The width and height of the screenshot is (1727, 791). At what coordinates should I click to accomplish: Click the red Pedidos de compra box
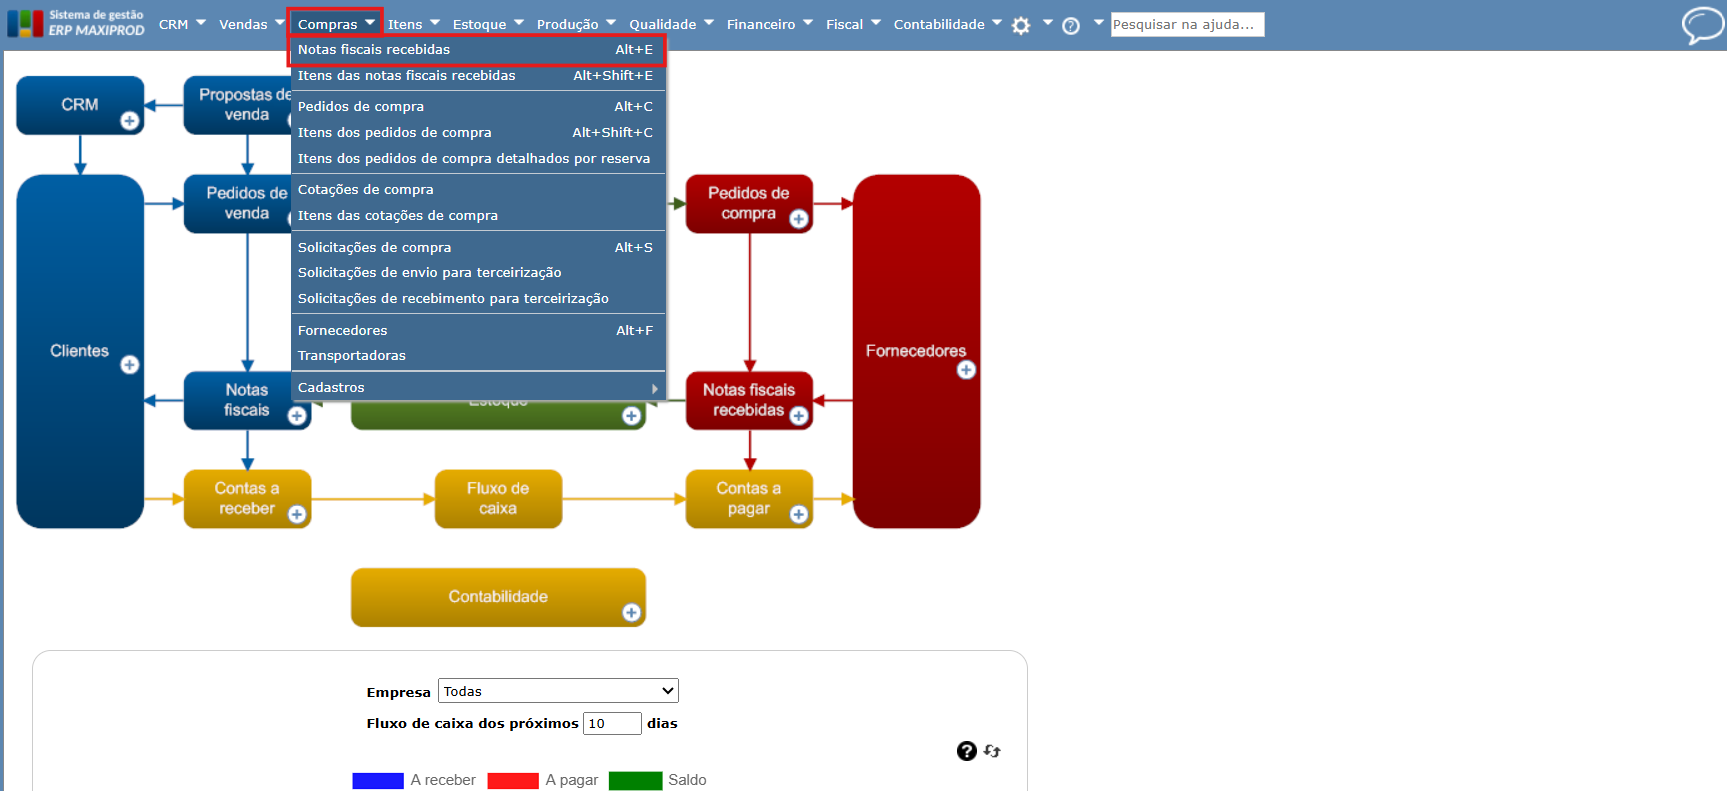tap(749, 203)
